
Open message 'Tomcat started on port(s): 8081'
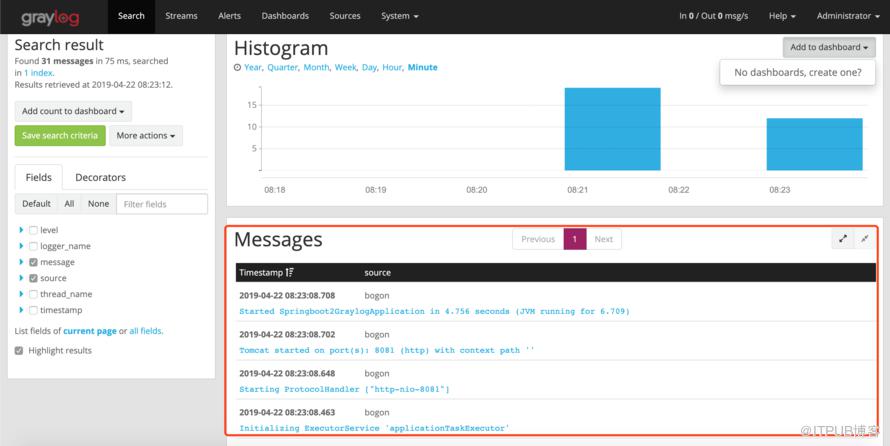[387, 351]
